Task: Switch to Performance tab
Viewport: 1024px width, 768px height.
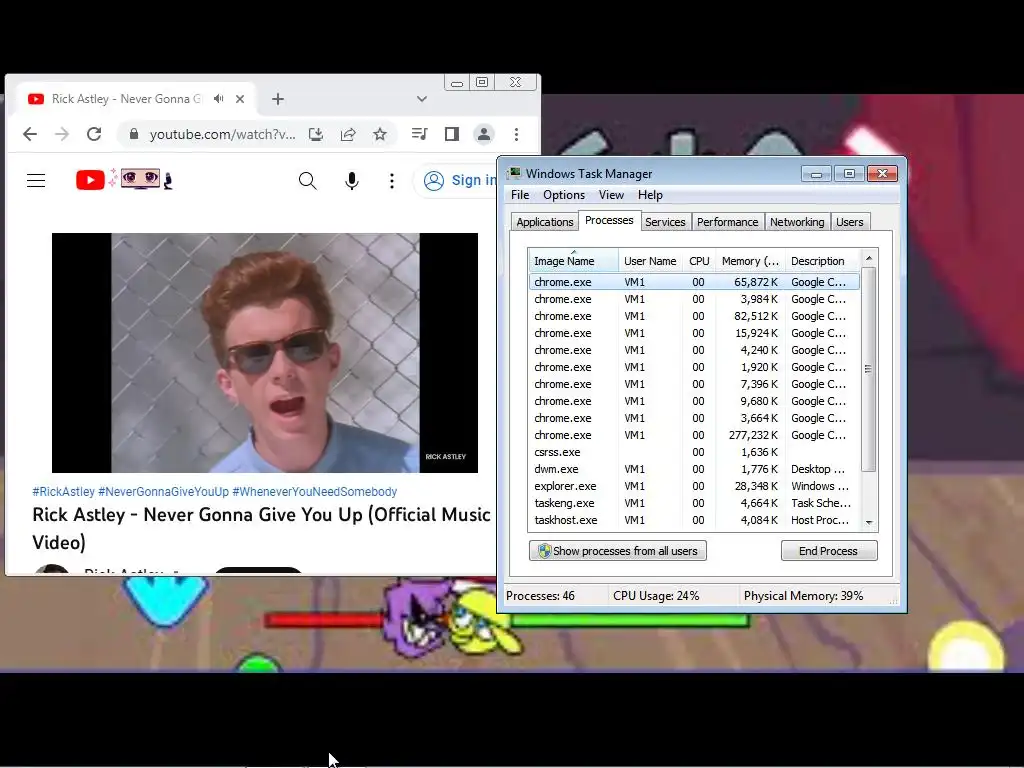Action: (727, 222)
